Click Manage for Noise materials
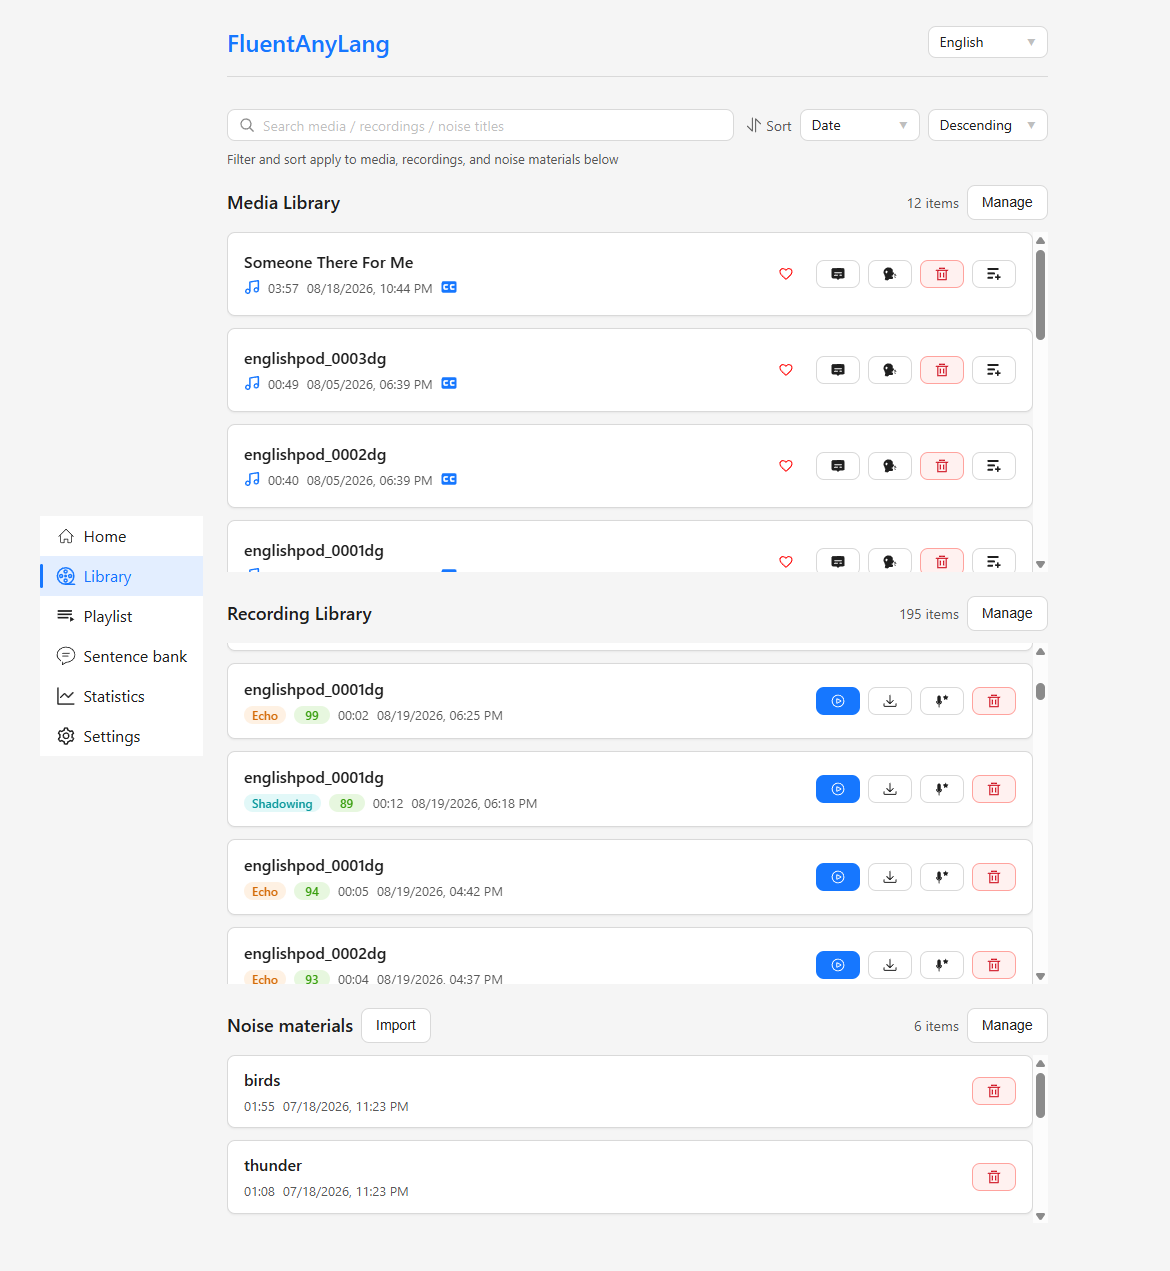The height and width of the screenshot is (1271, 1170). point(1007,1025)
